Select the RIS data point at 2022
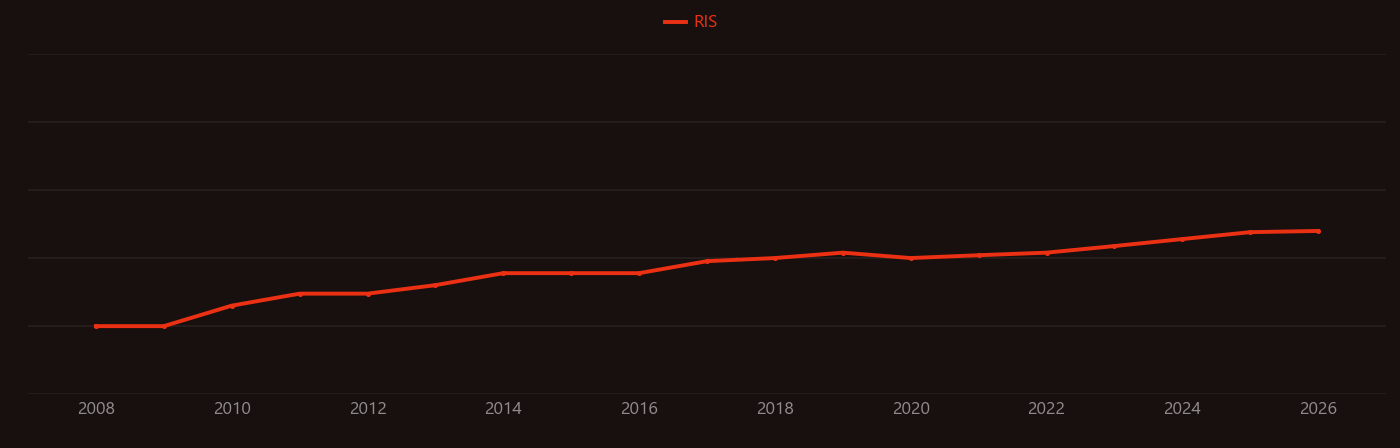The width and height of the screenshot is (1400, 448). (1047, 253)
